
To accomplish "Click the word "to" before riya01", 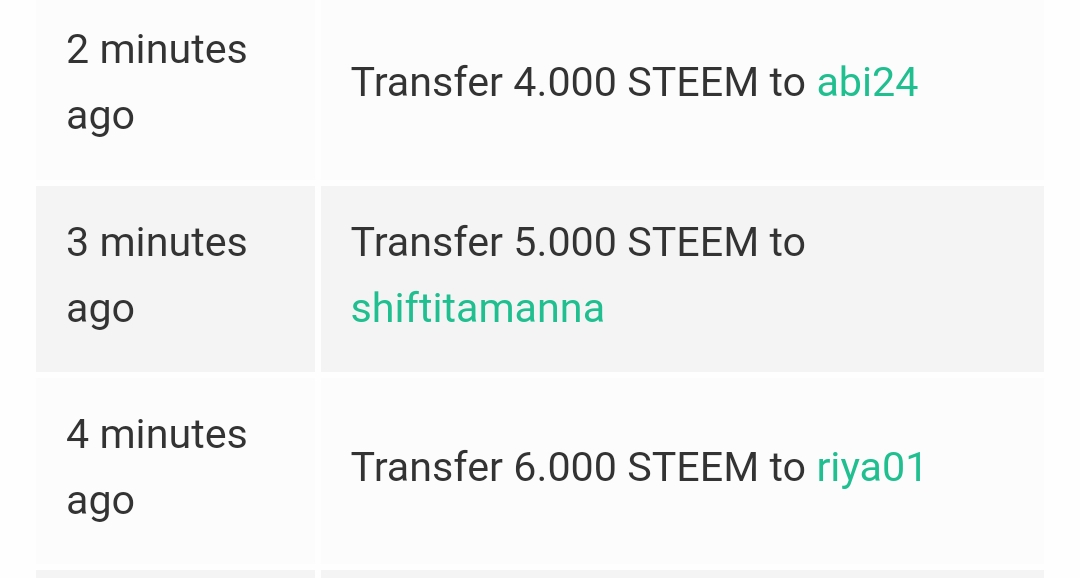I will pyautogui.click(x=787, y=467).
